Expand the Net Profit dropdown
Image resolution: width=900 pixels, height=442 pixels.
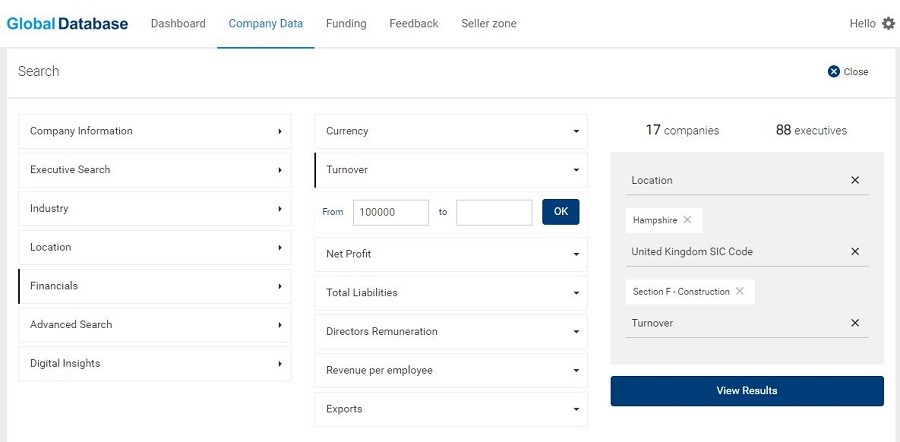pyautogui.click(x=451, y=254)
